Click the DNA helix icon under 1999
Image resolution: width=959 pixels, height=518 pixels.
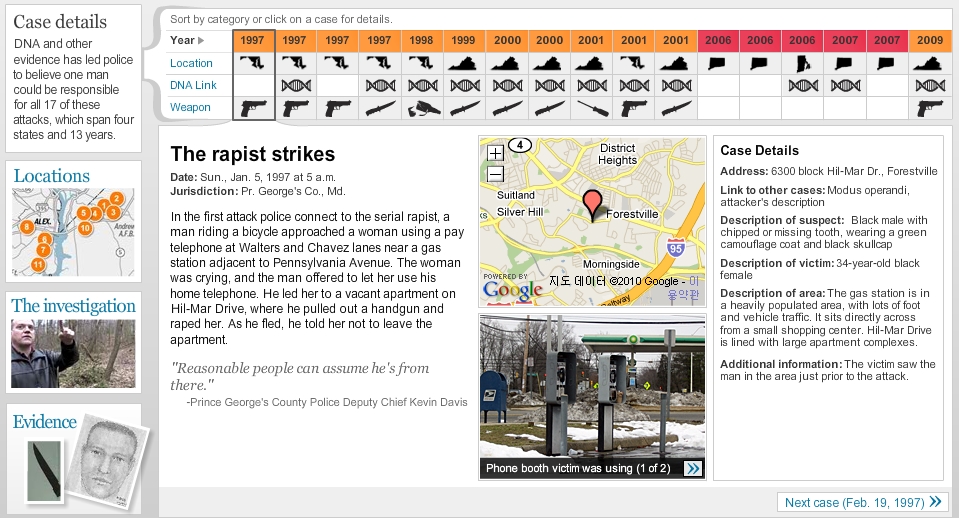465,86
